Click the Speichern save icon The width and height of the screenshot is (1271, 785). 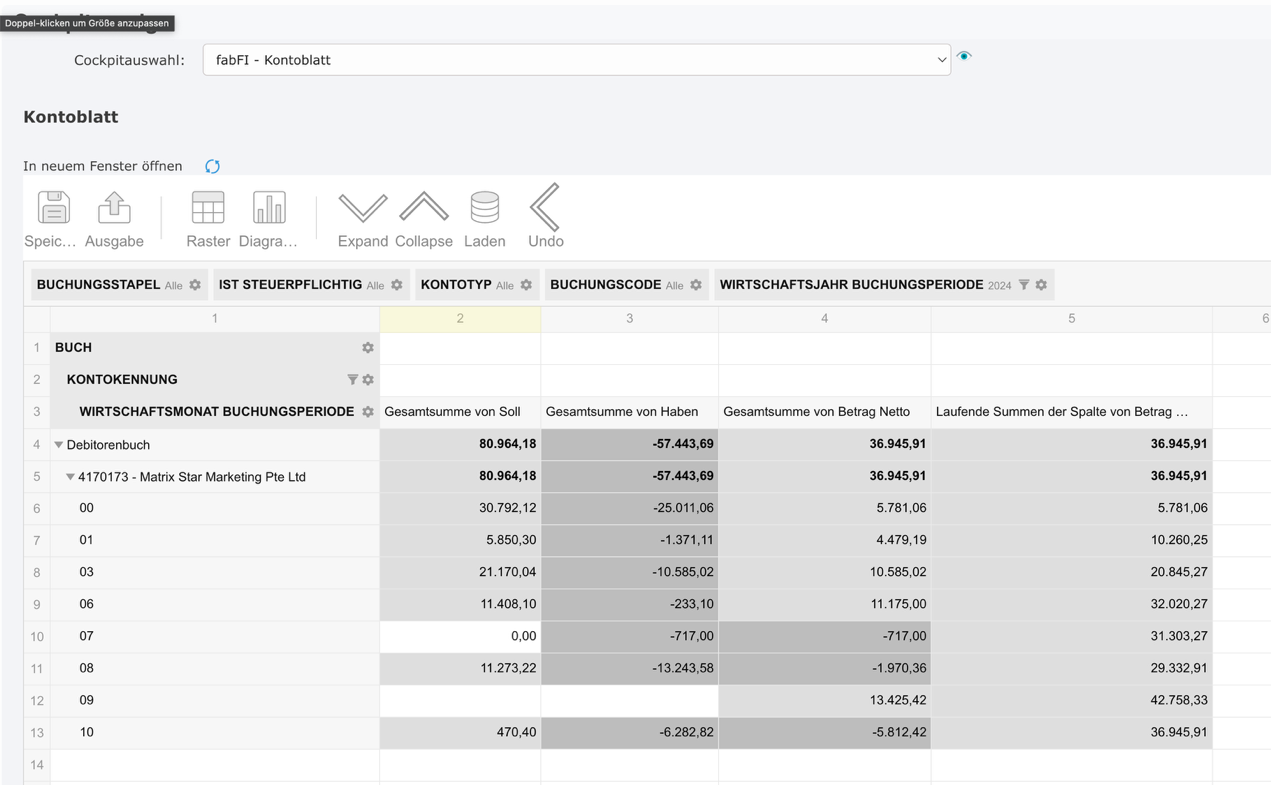tap(53, 208)
